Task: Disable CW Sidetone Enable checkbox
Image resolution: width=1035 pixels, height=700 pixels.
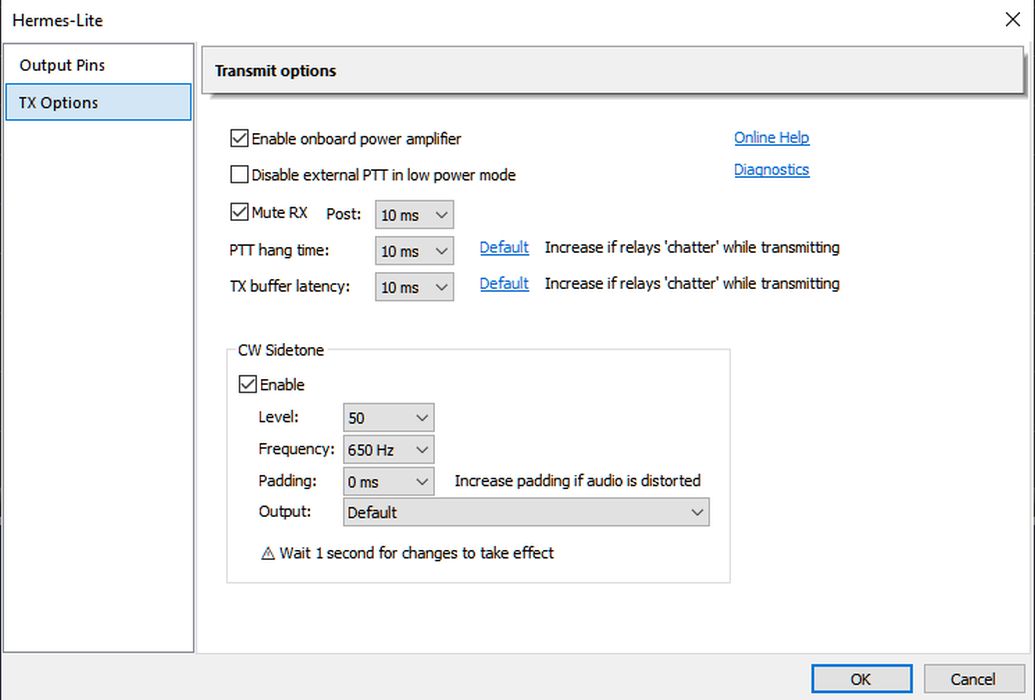Action: [248, 384]
